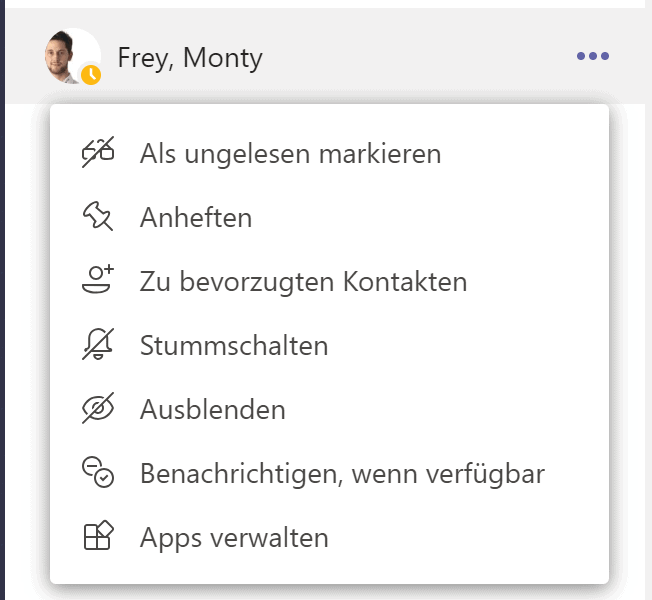Click the add favorite contact person icon
The image size is (652, 600).
[x=98, y=279]
